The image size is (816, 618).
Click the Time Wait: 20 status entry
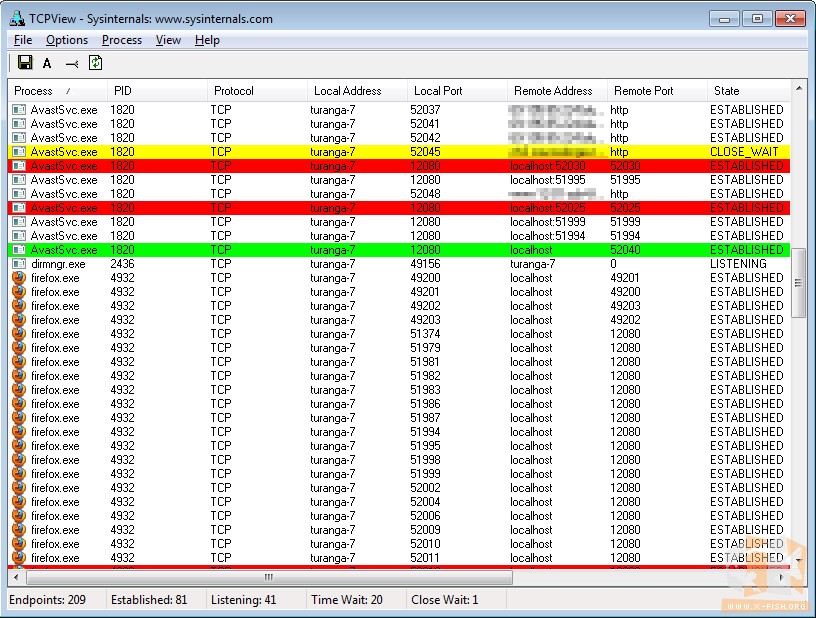[347, 600]
